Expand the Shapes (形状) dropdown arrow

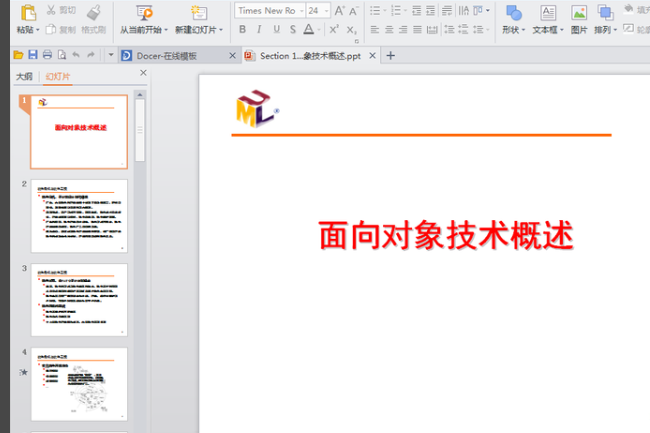524,30
